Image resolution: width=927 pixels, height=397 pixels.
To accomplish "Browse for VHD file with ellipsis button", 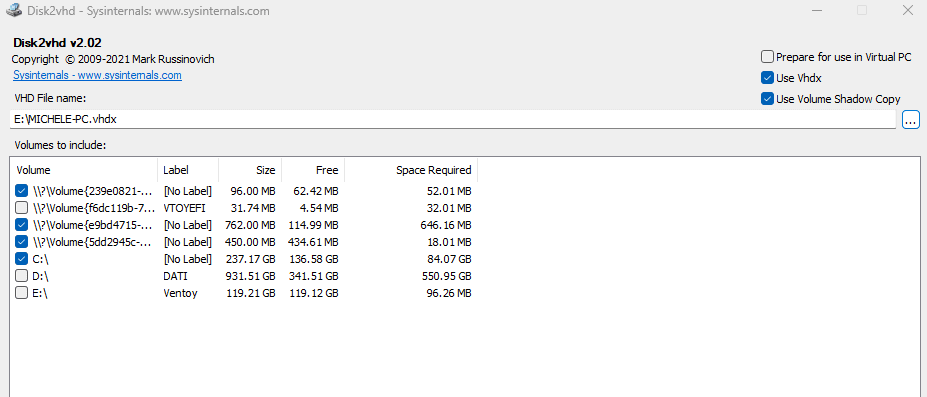I will (x=910, y=119).
